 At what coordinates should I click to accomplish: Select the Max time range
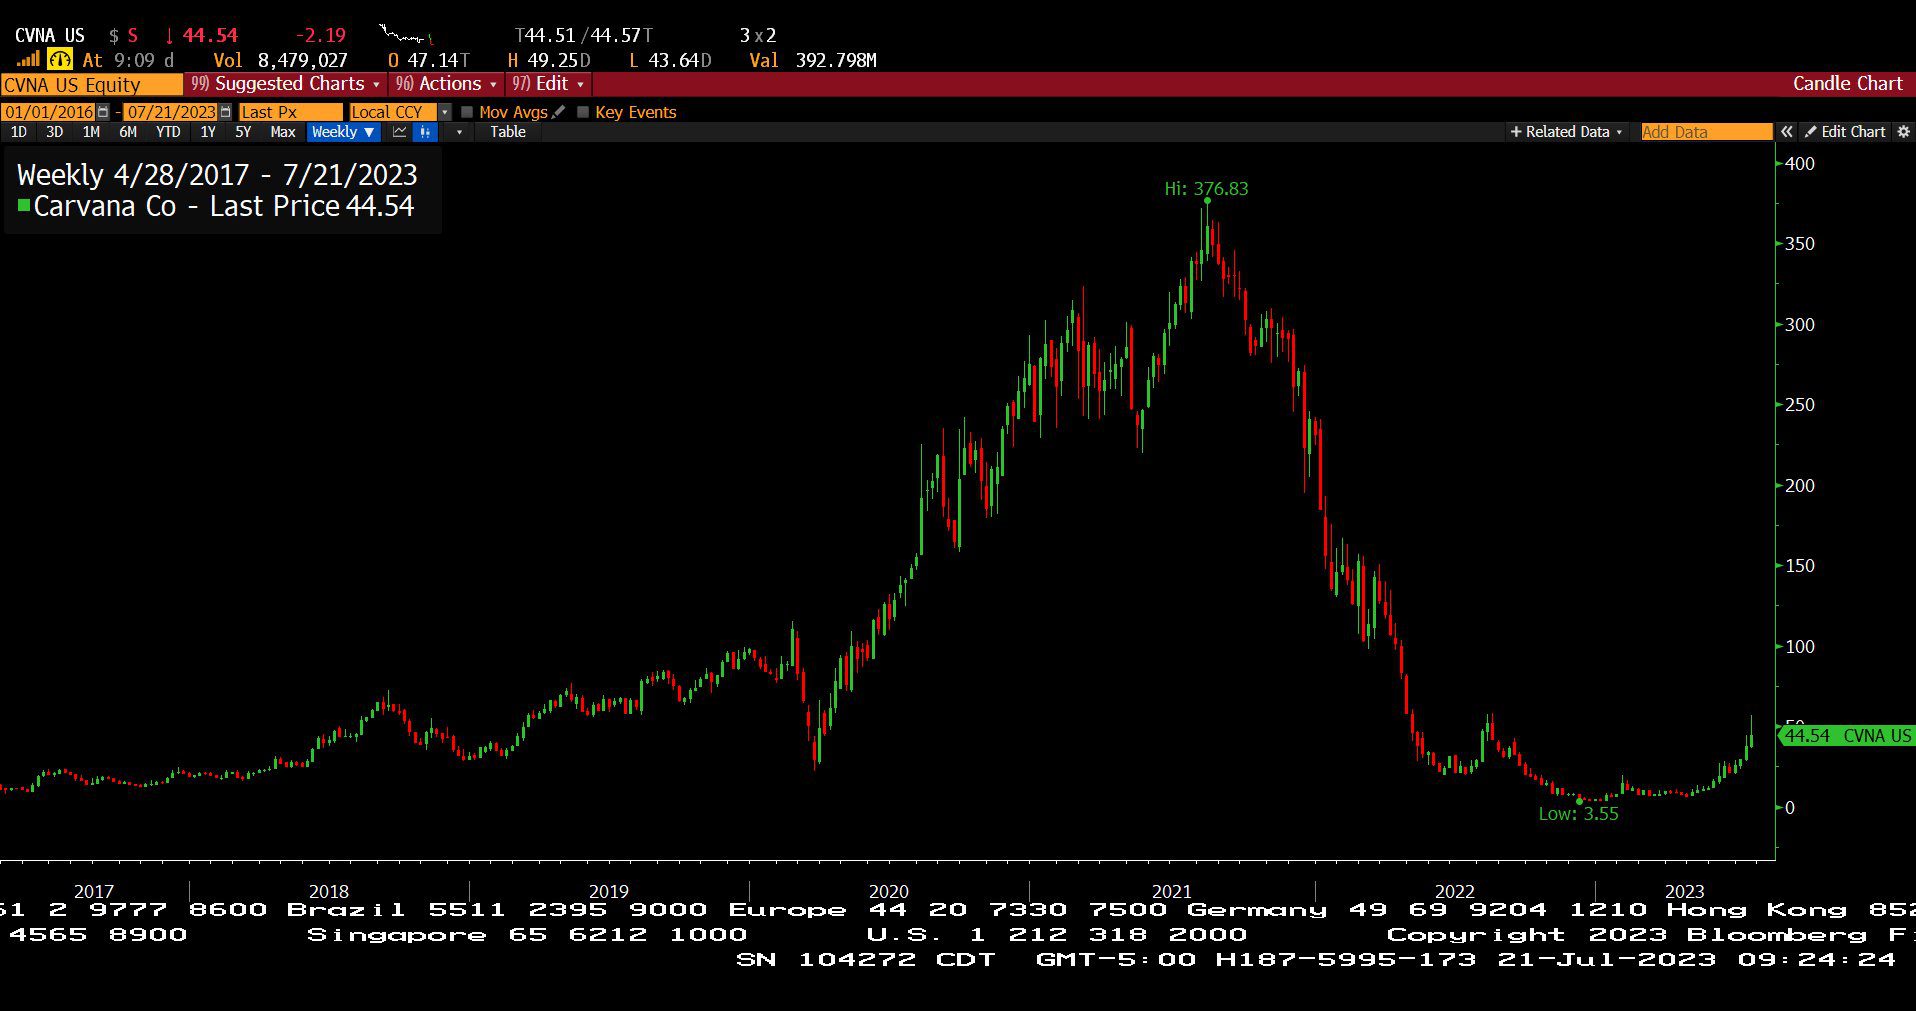[x=283, y=132]
